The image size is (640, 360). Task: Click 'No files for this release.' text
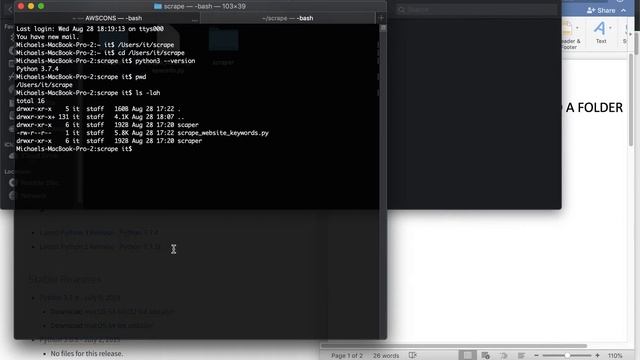point(87,353)
